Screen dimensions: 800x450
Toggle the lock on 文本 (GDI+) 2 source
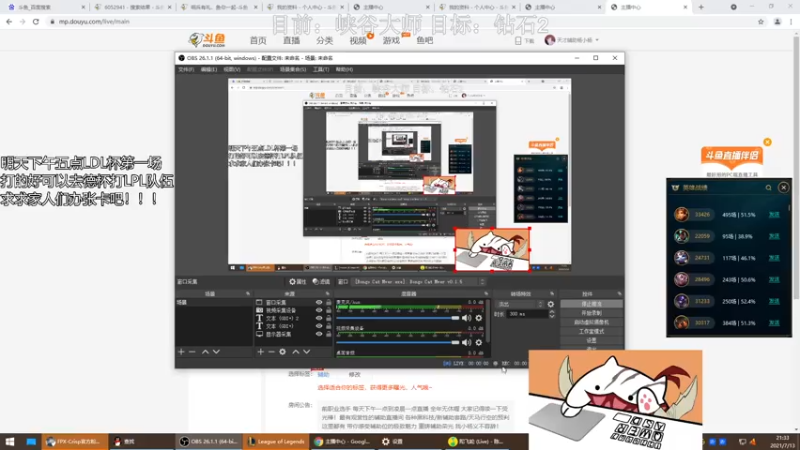click(329, 318)
